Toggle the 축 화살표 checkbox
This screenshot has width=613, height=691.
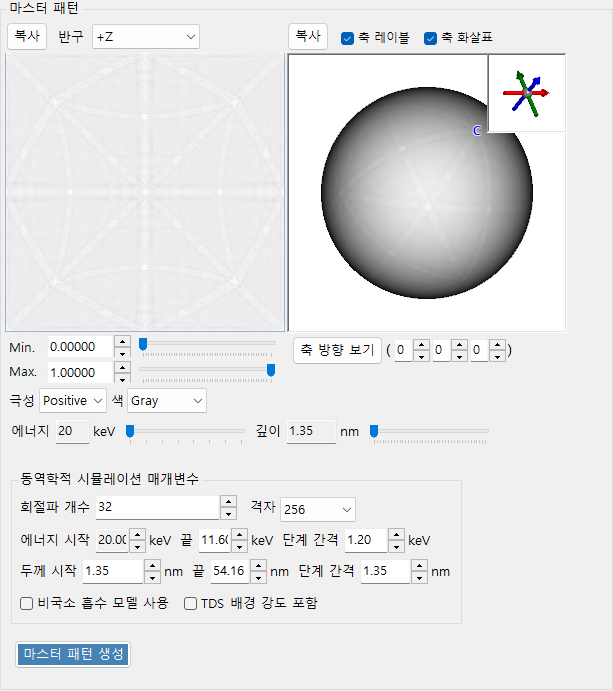tap(430, 38)
